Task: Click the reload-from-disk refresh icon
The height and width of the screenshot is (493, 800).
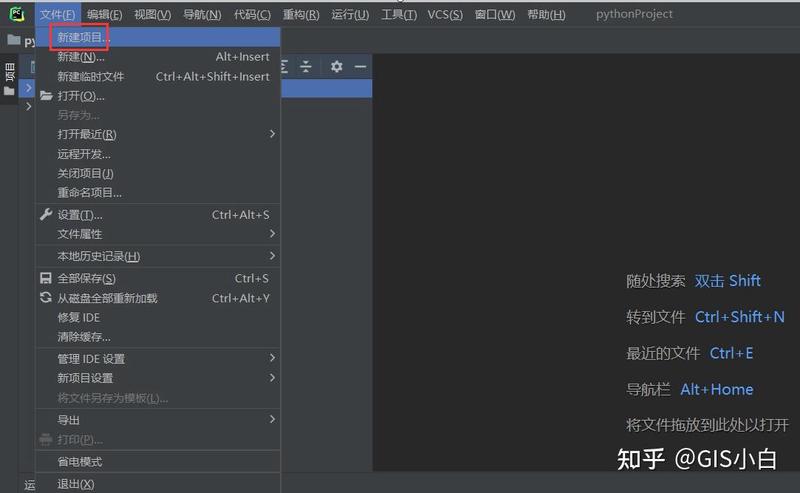Action: [45, 298]
